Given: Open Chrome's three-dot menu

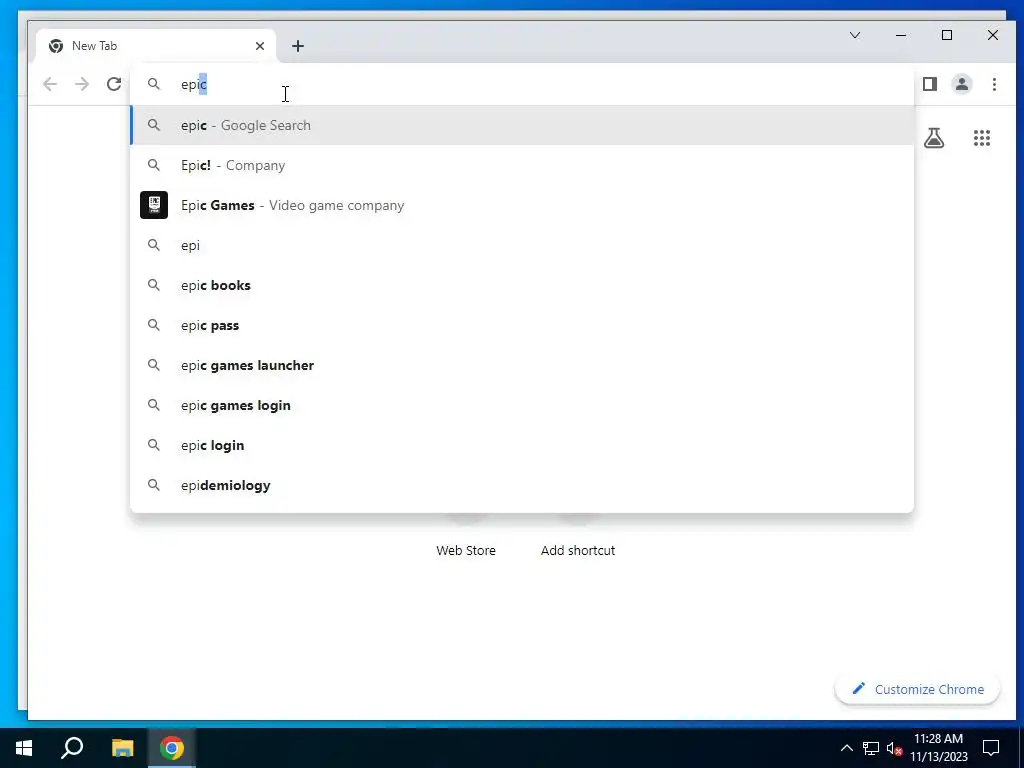Looking at the screenshot, I should [x=994, y=84].
